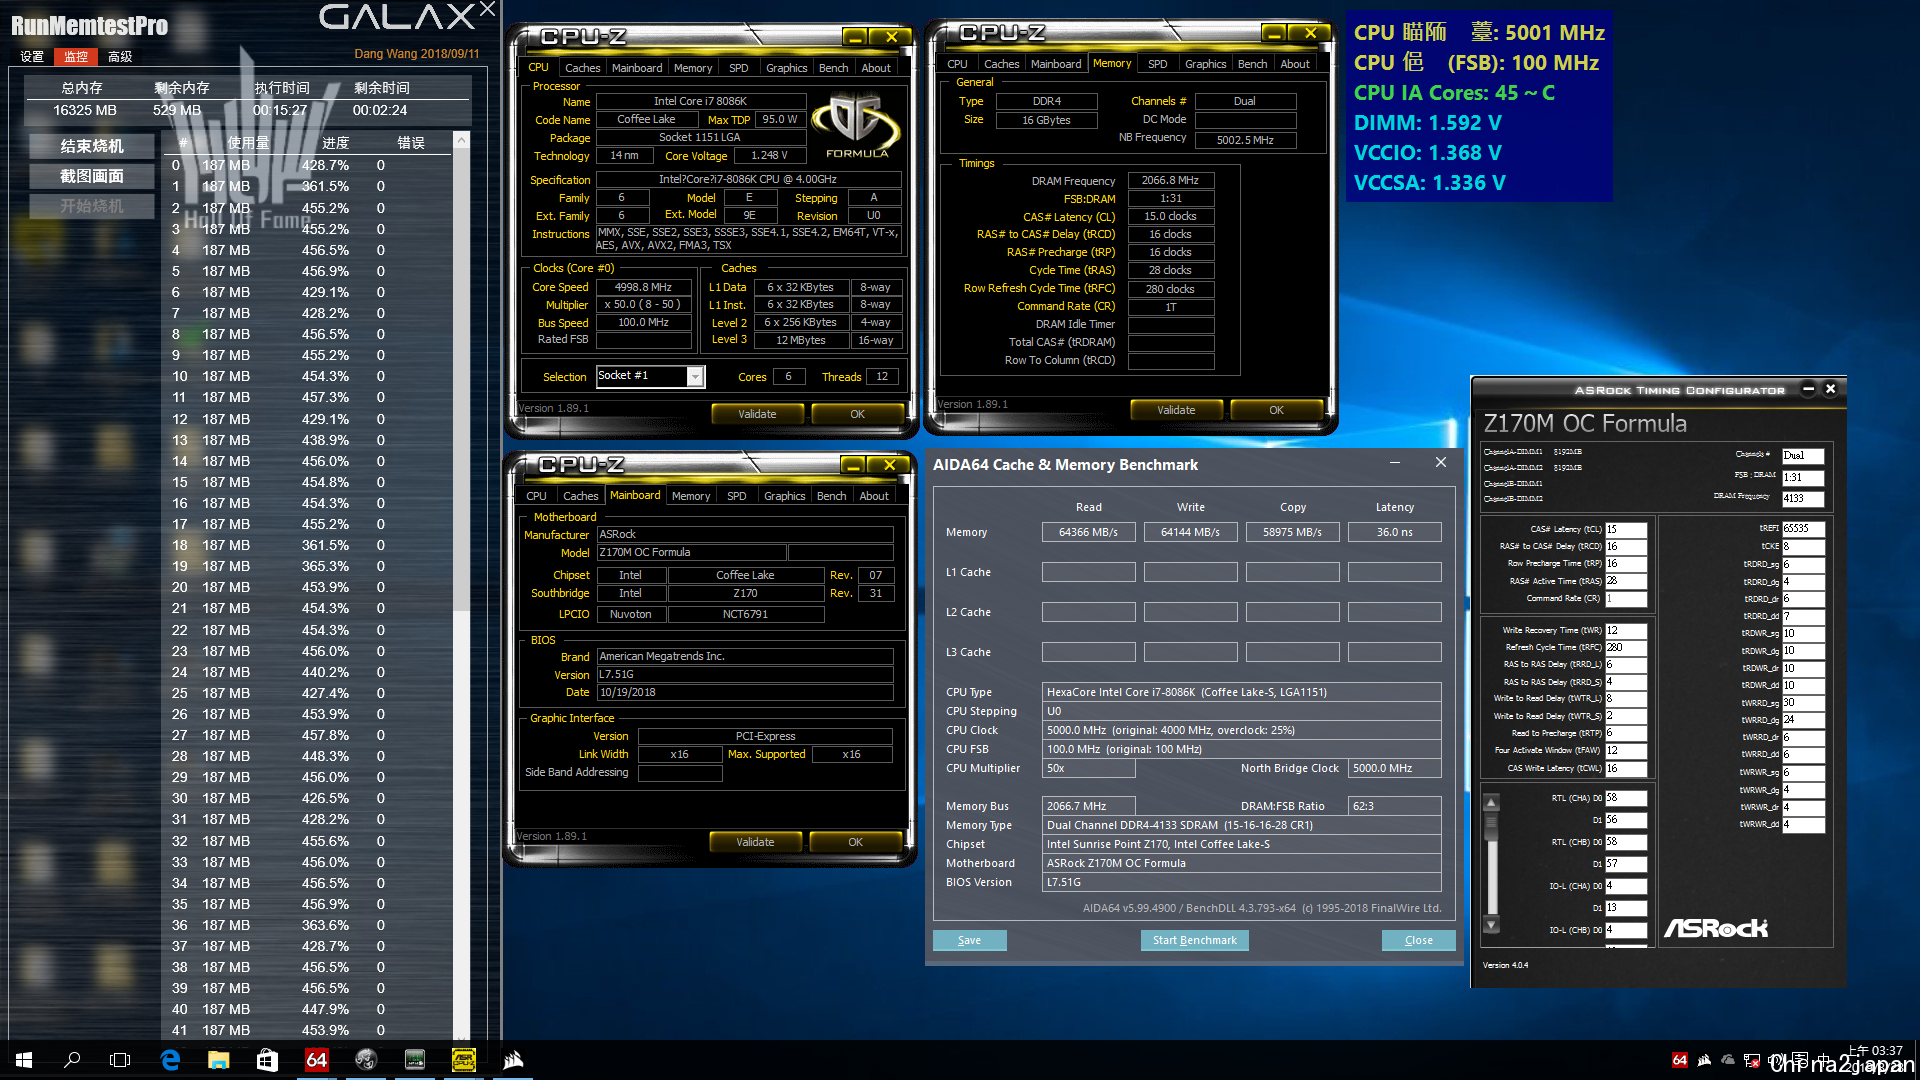Viewport: 1920px width, 1080px height.
Task: Click the round gray globe taskbar icon
Action: coord(366,1060)
